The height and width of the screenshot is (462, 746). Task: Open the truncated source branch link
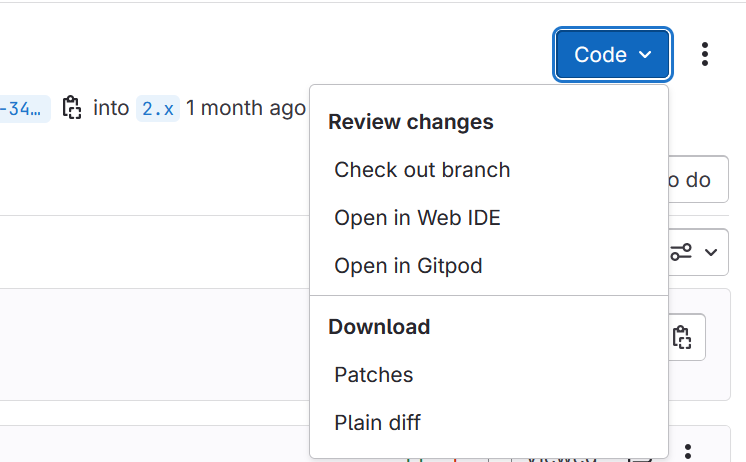tap(24, 108)
